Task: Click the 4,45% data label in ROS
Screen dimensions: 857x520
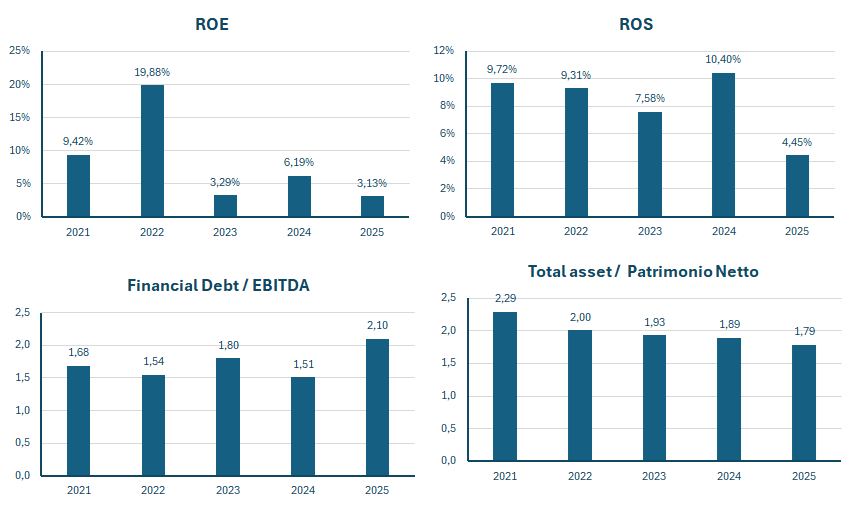Action: [797, 142]
